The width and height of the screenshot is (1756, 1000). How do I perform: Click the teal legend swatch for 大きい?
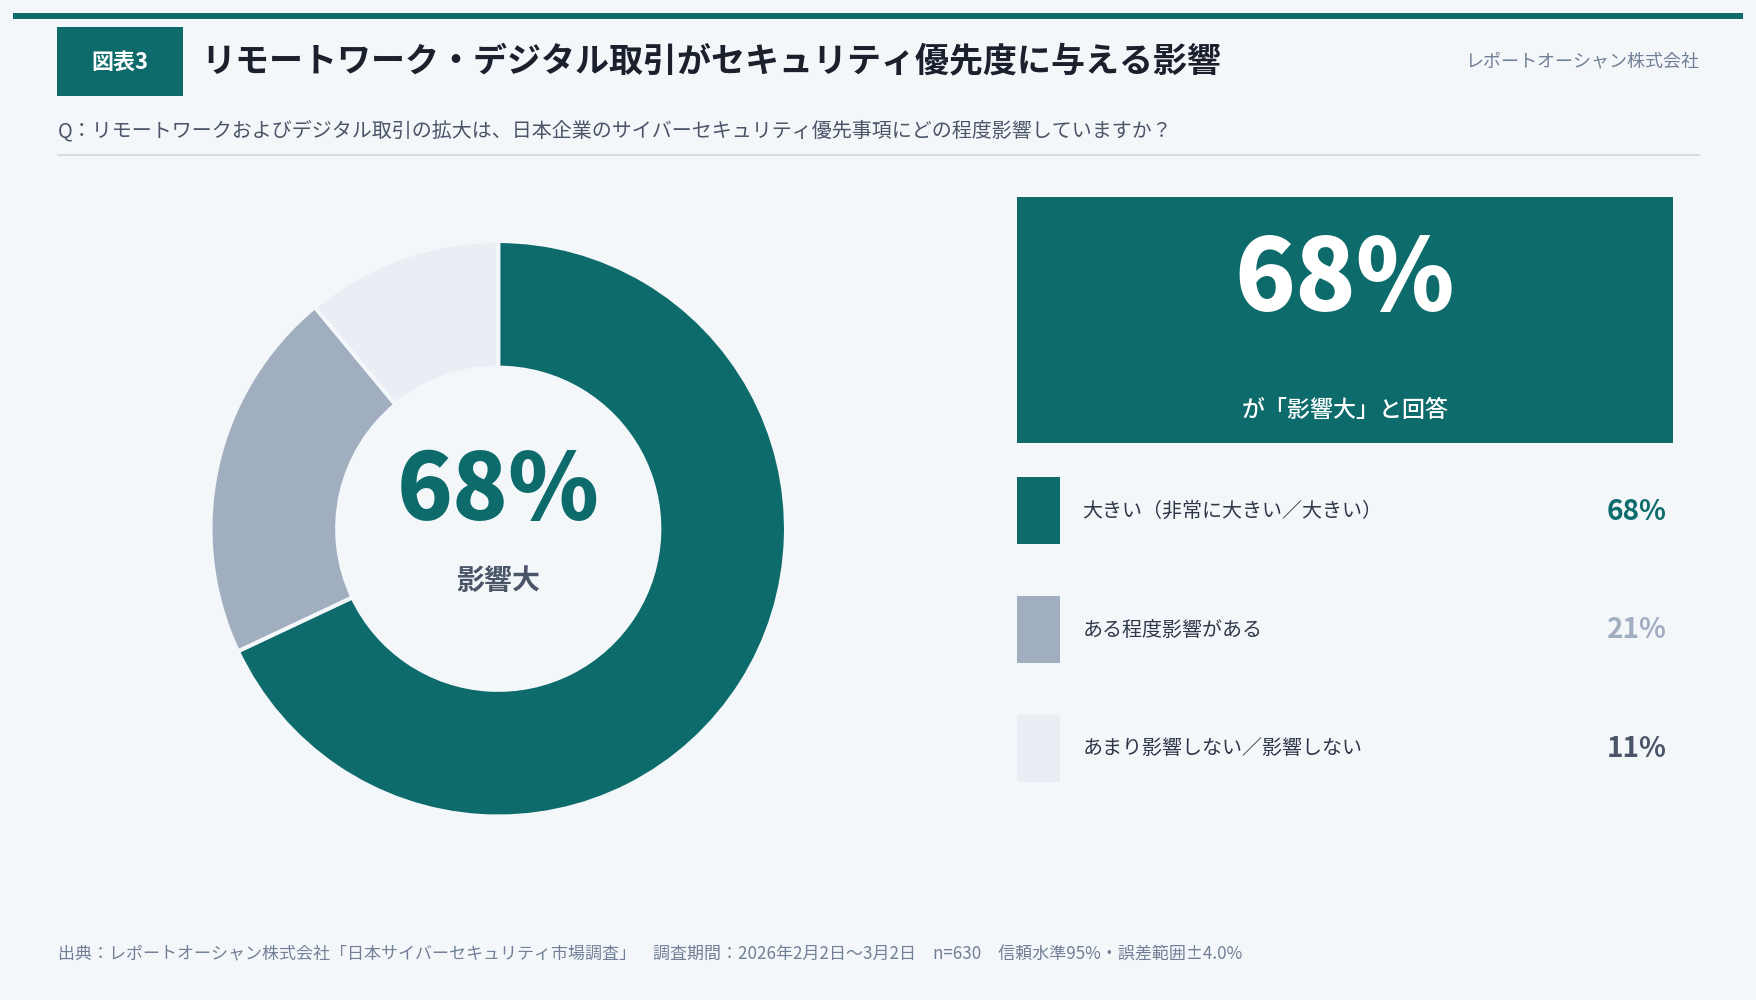point(1038,510)
